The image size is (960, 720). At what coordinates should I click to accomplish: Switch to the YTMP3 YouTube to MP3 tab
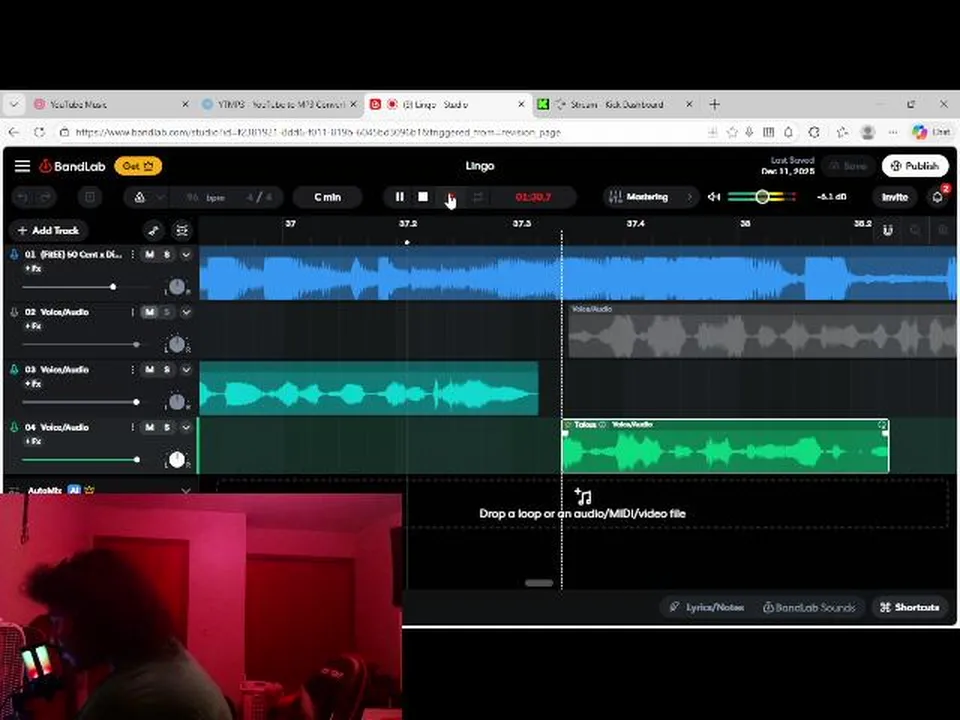(279, 105)
